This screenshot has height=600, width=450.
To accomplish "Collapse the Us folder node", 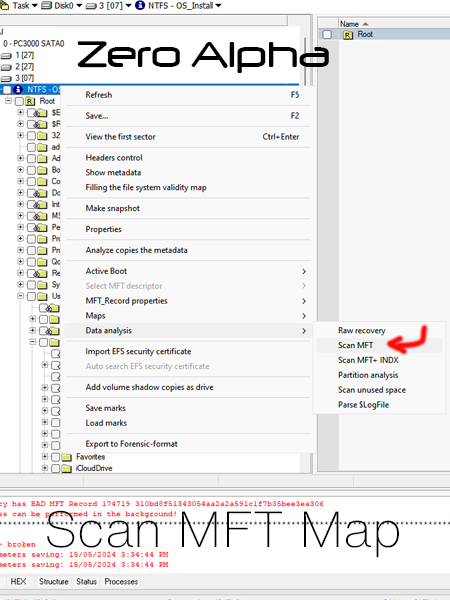I will click(x=21, y=296).
